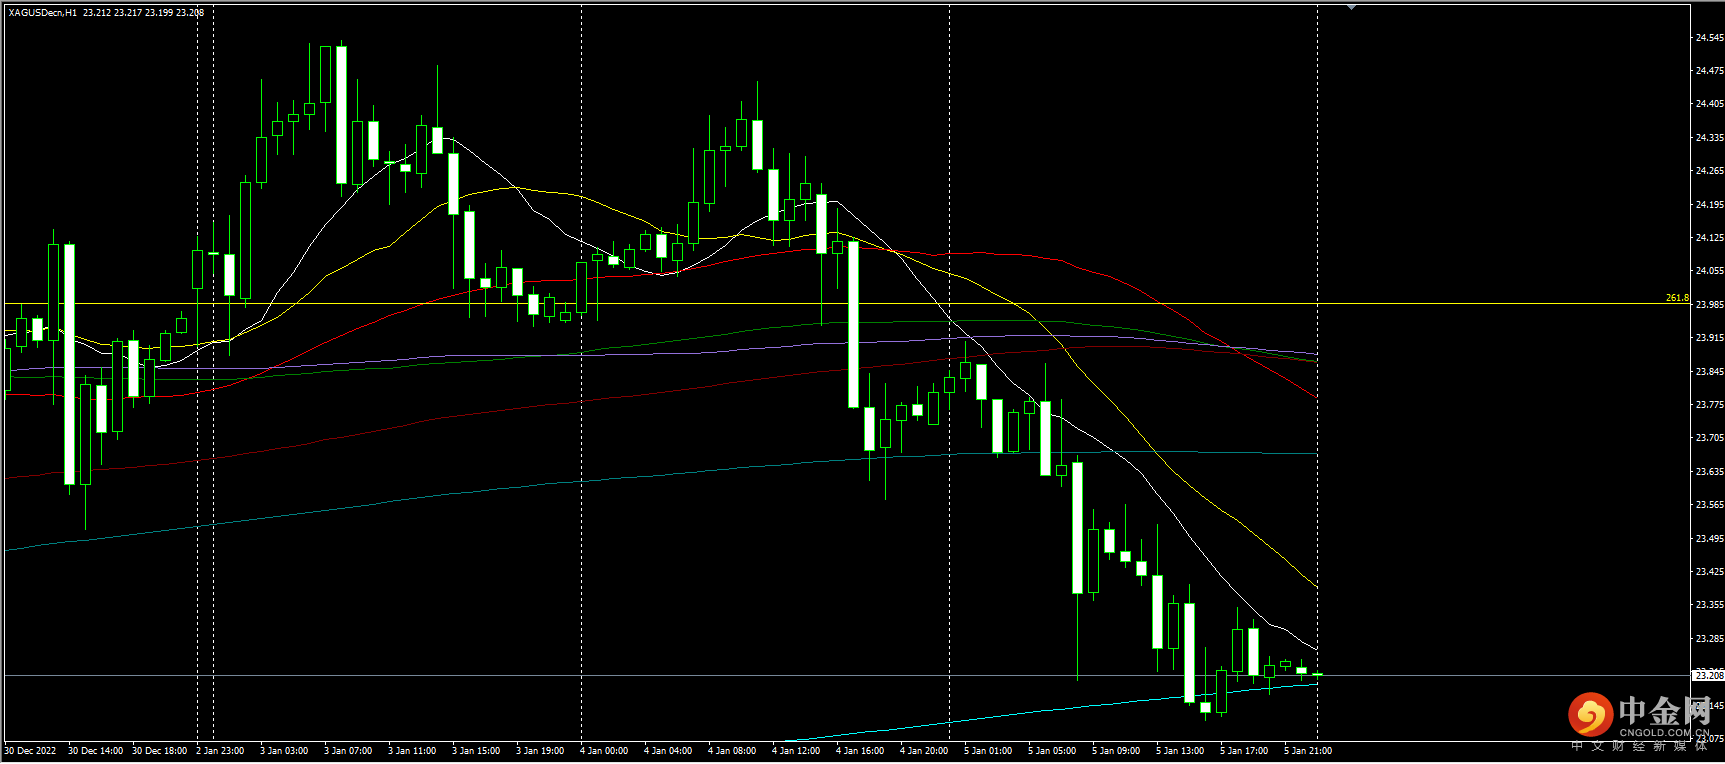This screenshot has width=1725, height=764.
Task: Click the 30 Dec 18:00 time label
Action: 160,751
